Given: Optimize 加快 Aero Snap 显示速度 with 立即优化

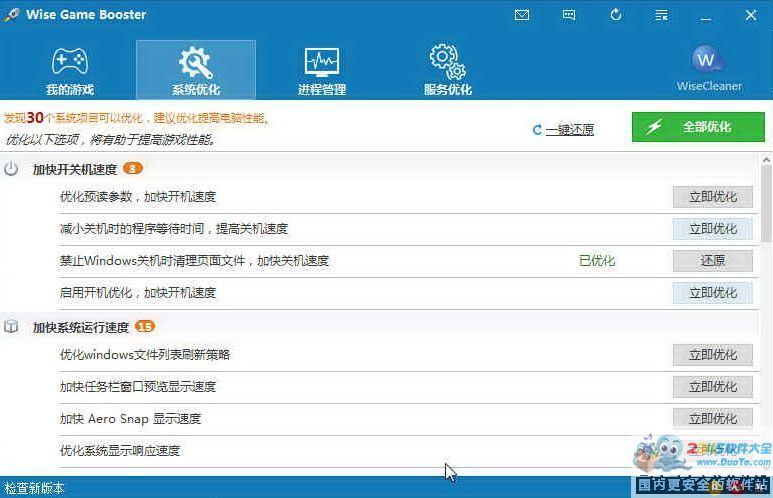Looking at the screenshot, I should [x=713, y=419].
